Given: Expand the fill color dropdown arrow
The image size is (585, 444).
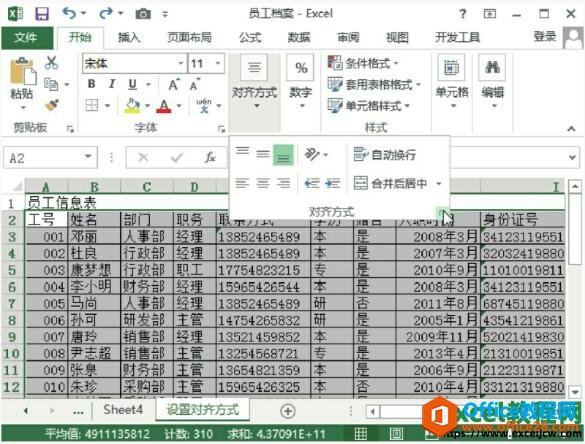Looking at the screenshot, I should click(147, 106).
